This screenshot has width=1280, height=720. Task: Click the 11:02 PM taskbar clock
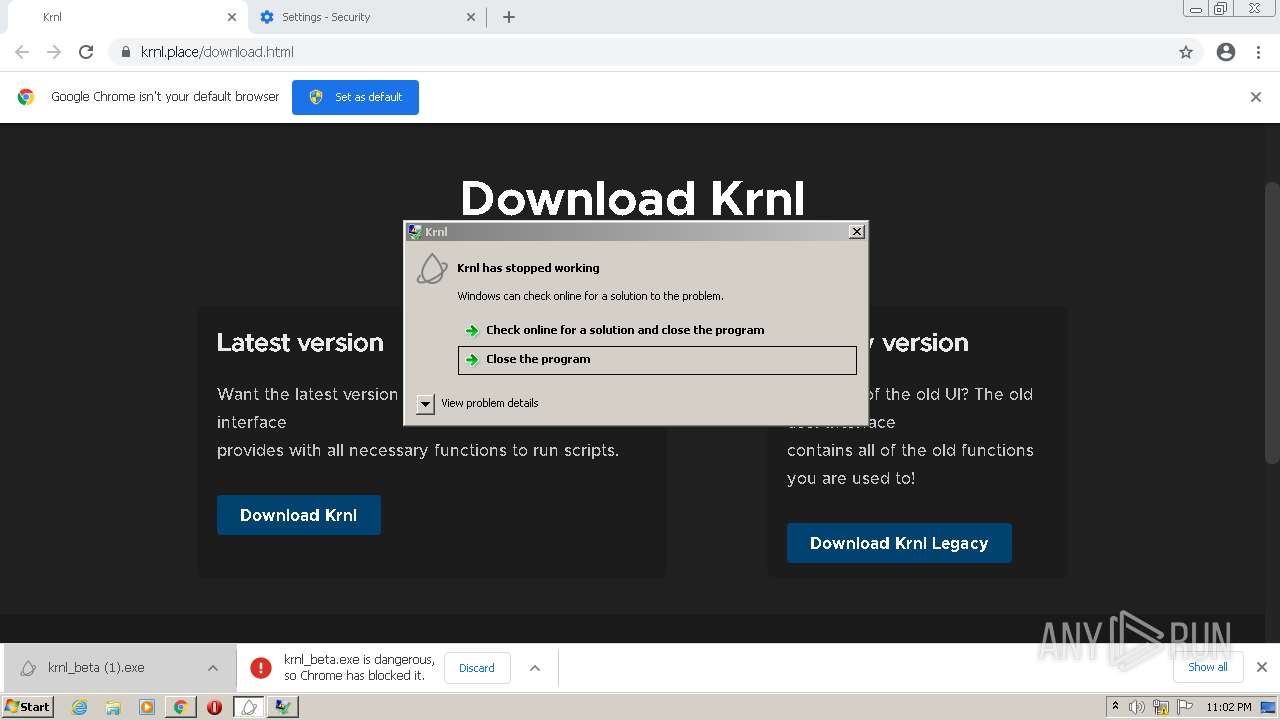1228,707
